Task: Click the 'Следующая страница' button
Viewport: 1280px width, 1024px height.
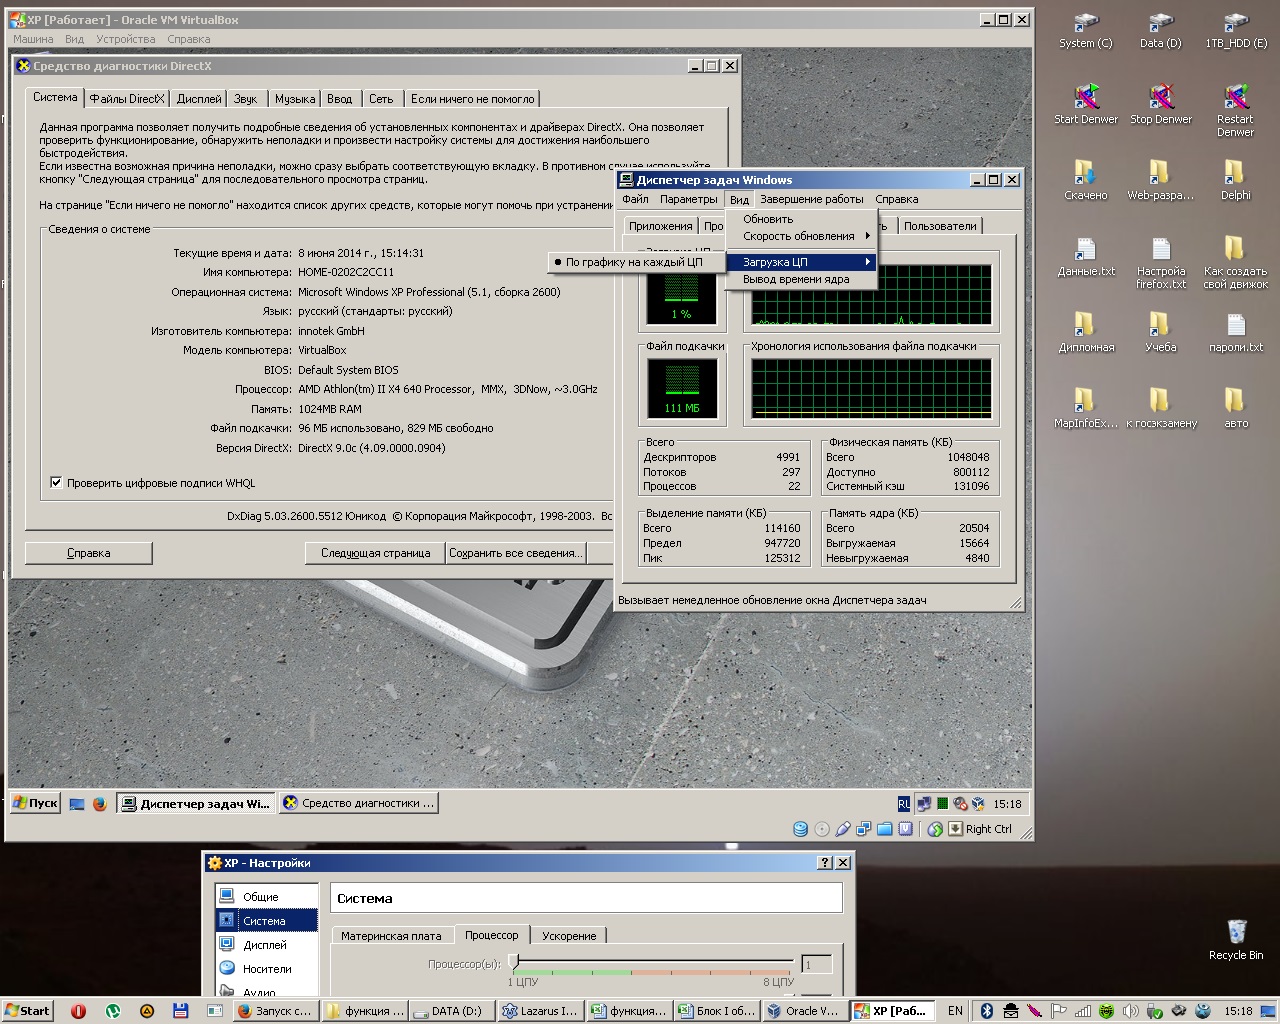Action: coord(375,553)
